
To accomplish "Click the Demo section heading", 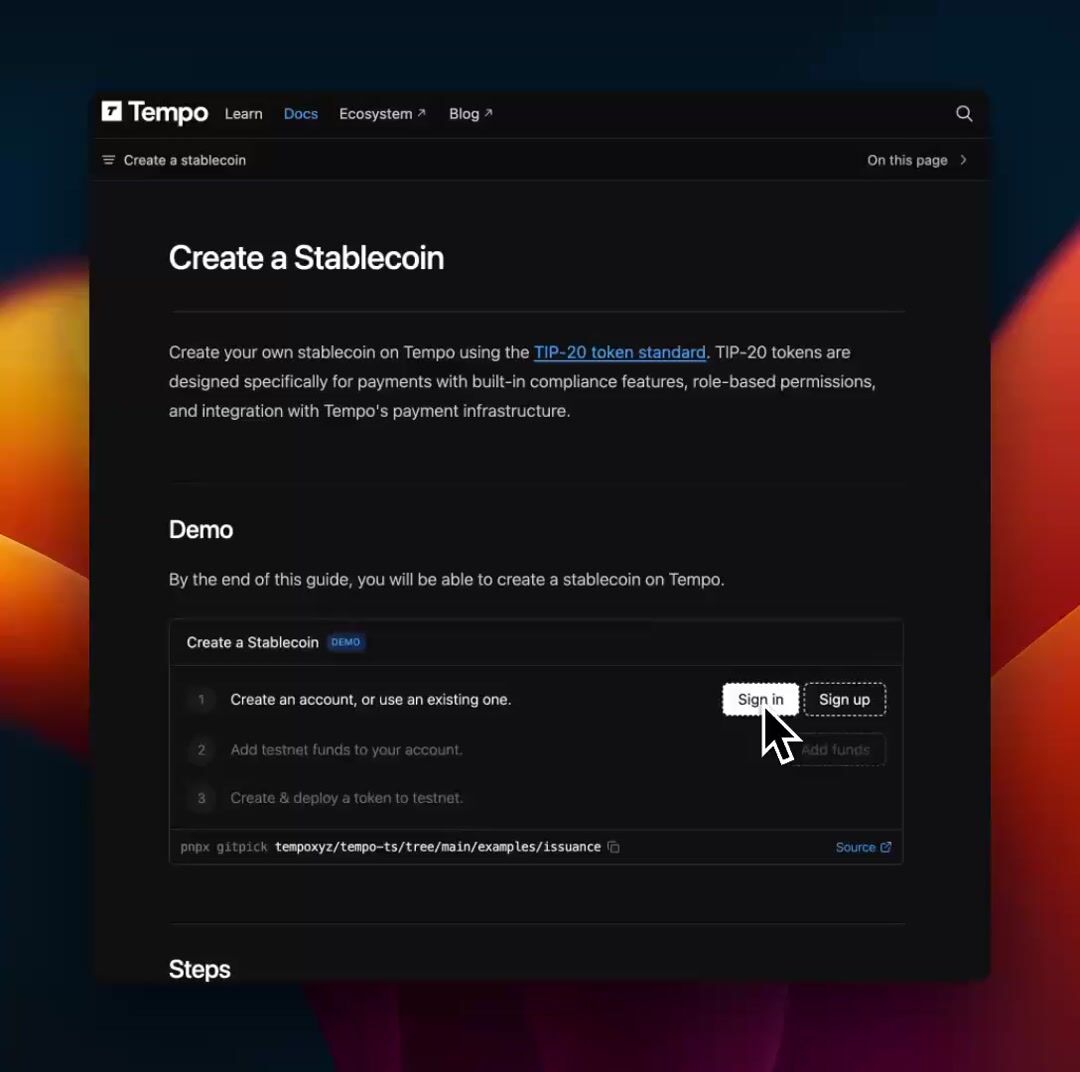I will point(200,529).
